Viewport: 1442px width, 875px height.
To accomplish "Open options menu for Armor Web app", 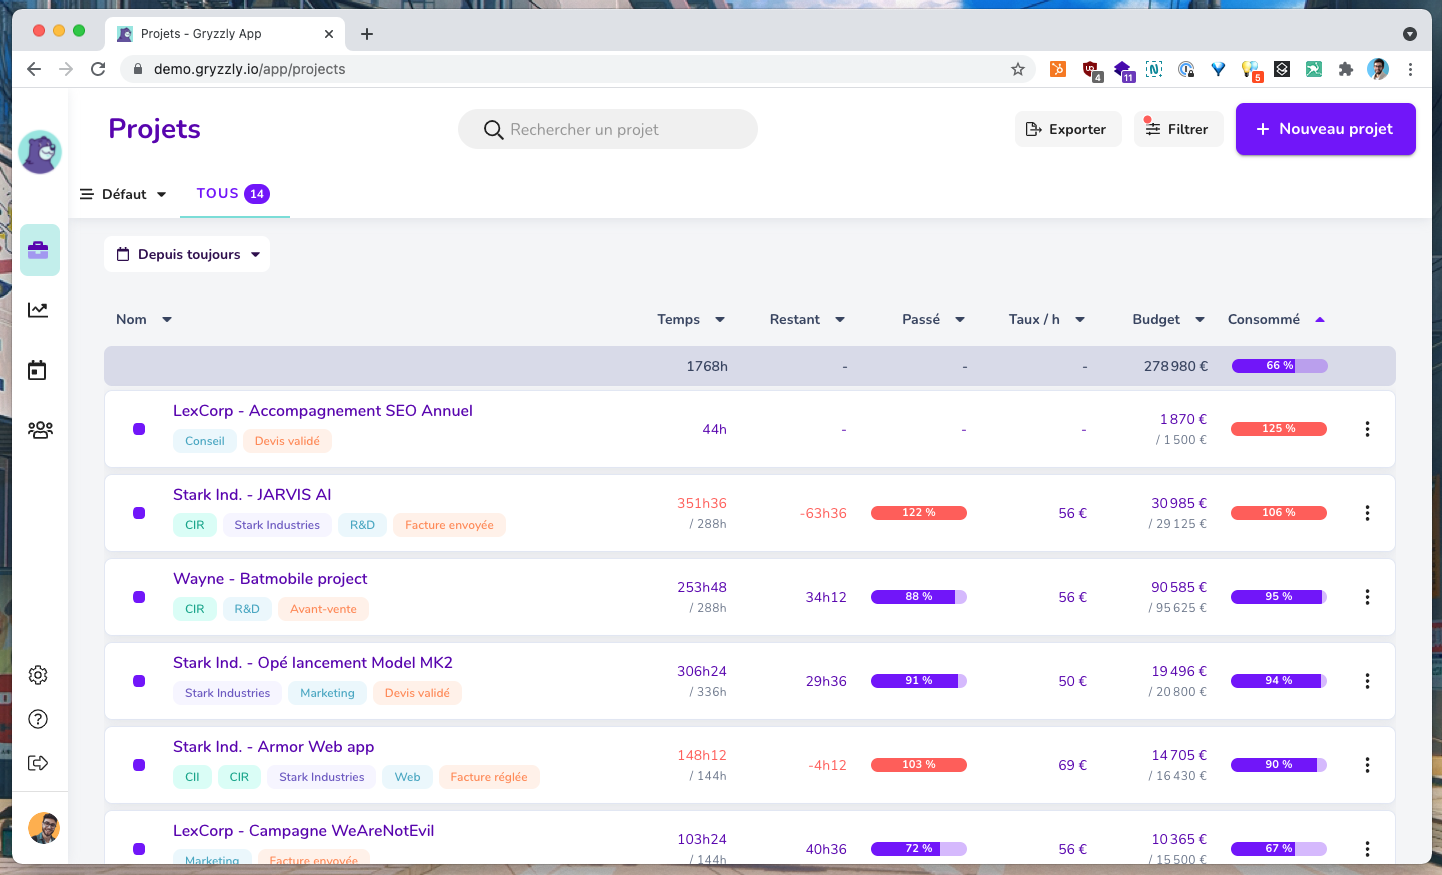I will click(x=1367, y=765).
